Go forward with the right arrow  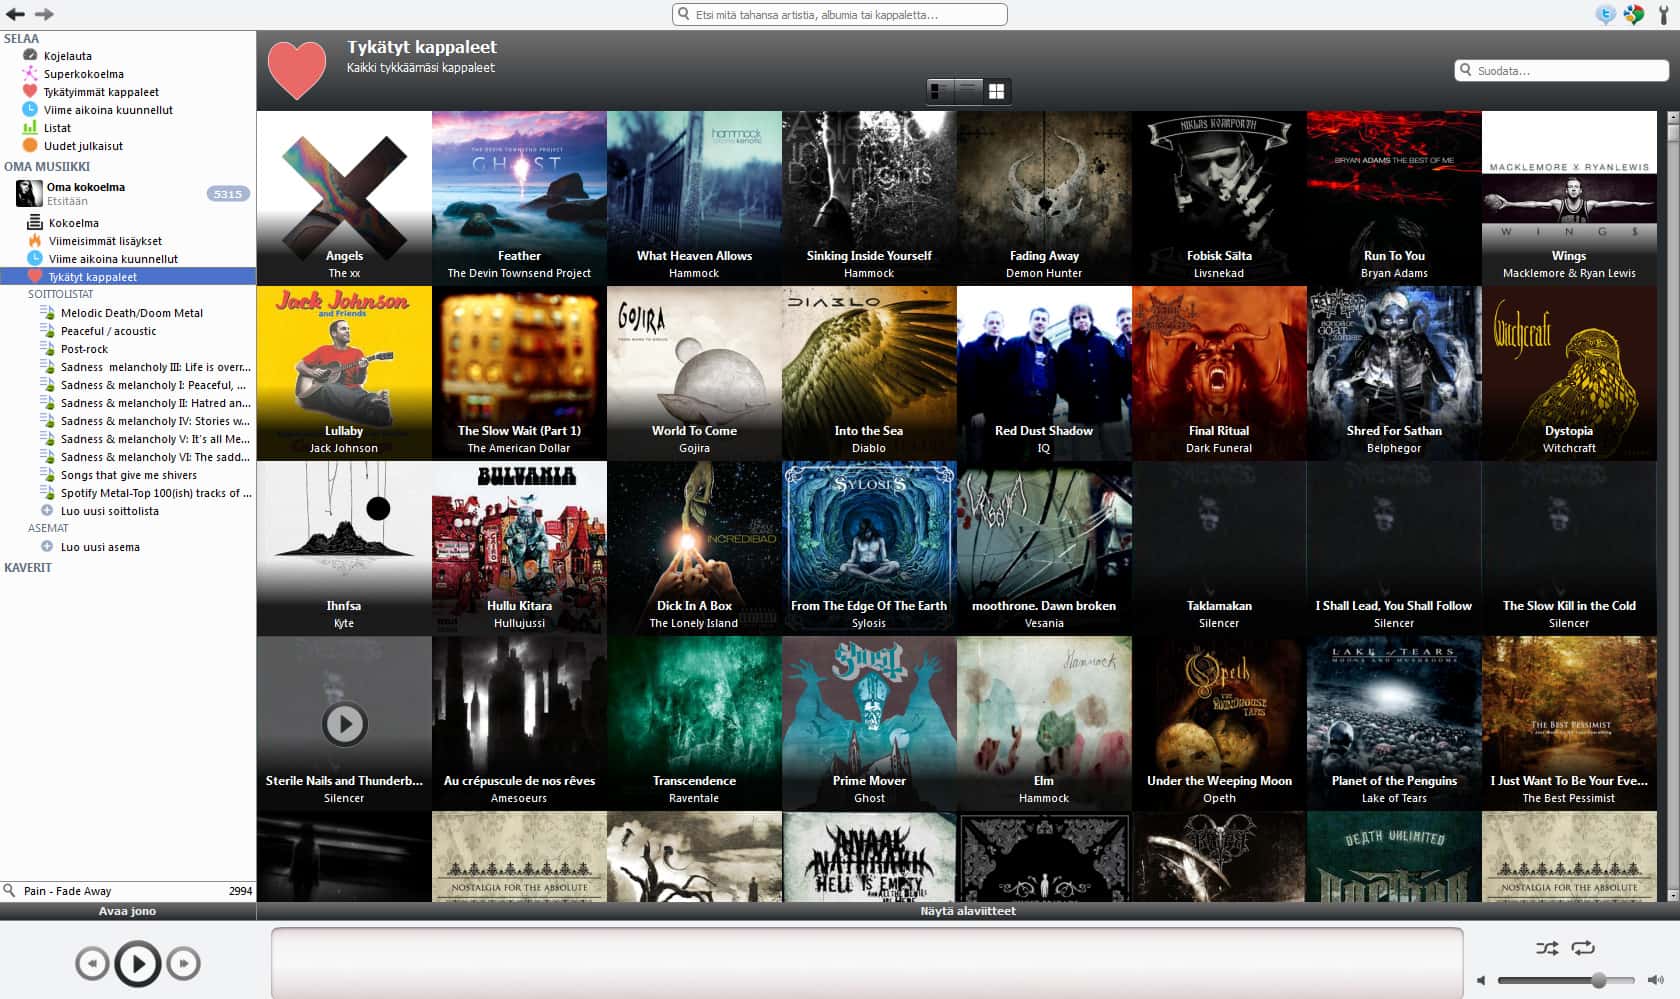[44, 14]
